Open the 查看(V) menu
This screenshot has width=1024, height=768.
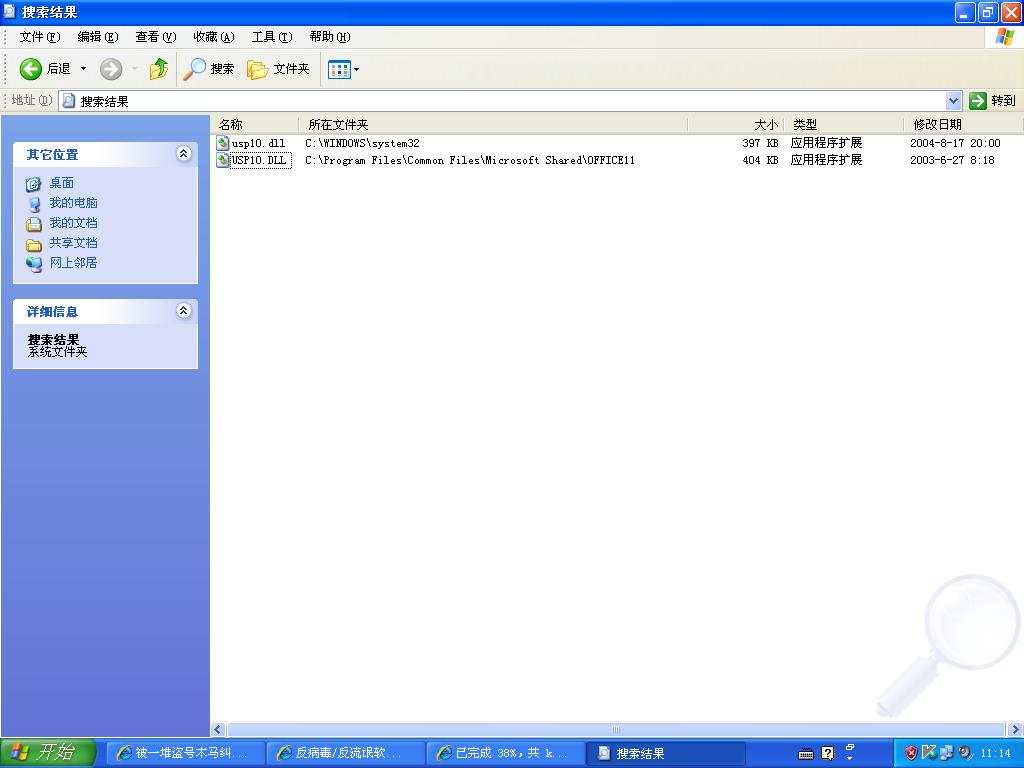[x=155, y=37]
